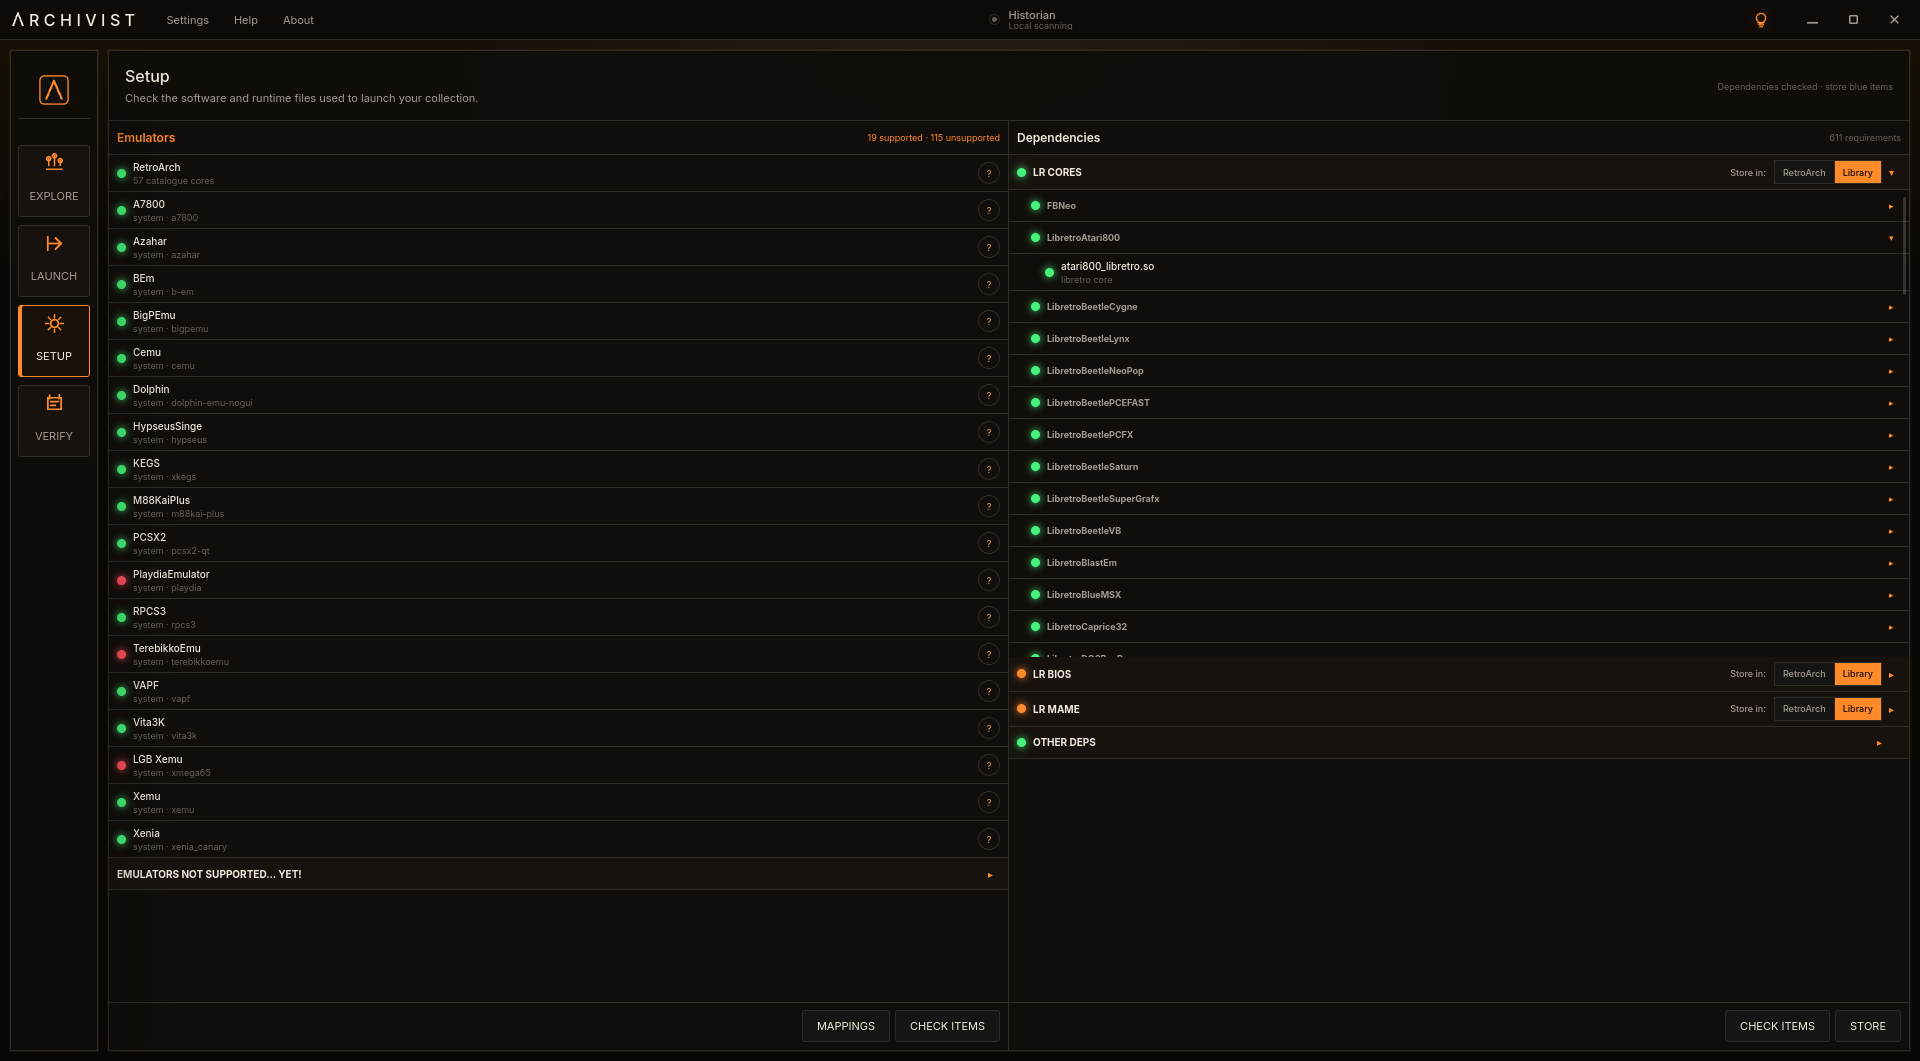
Task: Open the Help menu
Action: coord(245,20)
